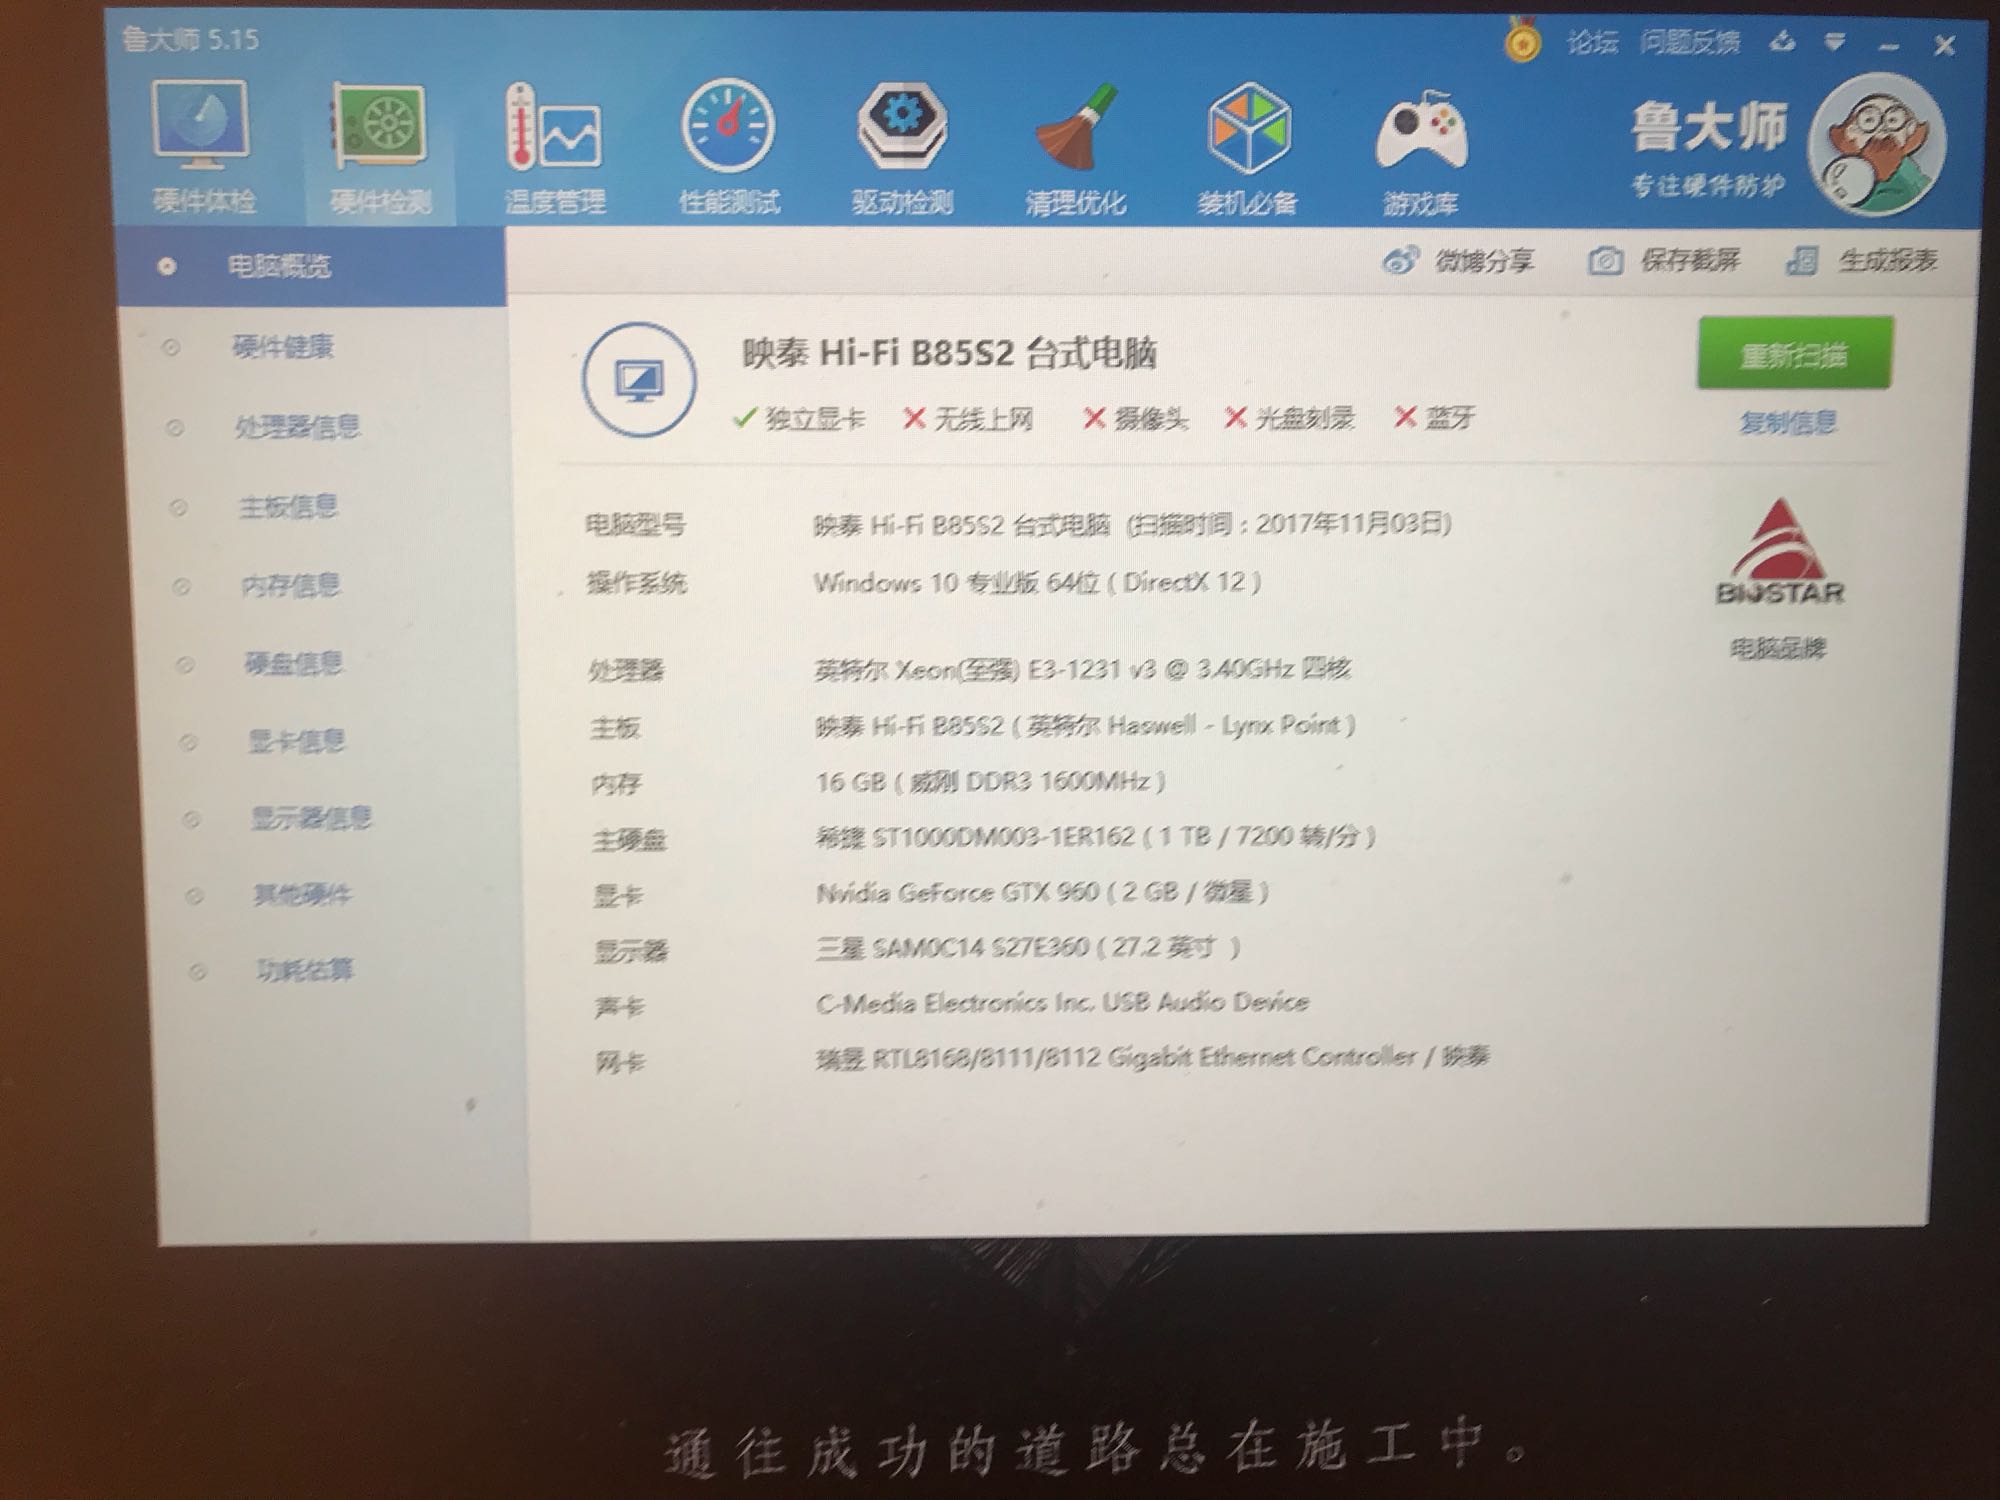Select 电脑概览 in the sidebar
The width and height of the screenshot is (2000, 1500).
click(x=312, y=266)
